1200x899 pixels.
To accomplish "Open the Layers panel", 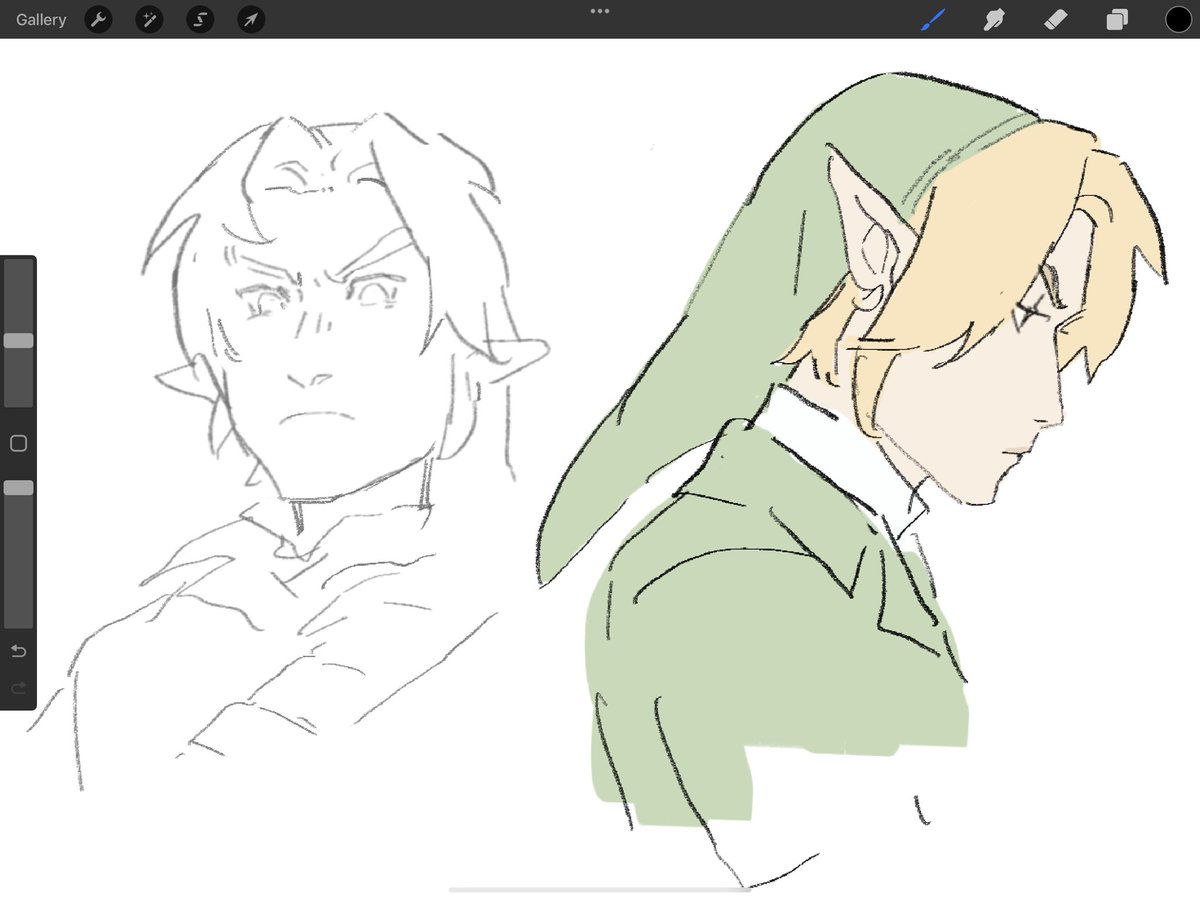I will coord(1117,19).
